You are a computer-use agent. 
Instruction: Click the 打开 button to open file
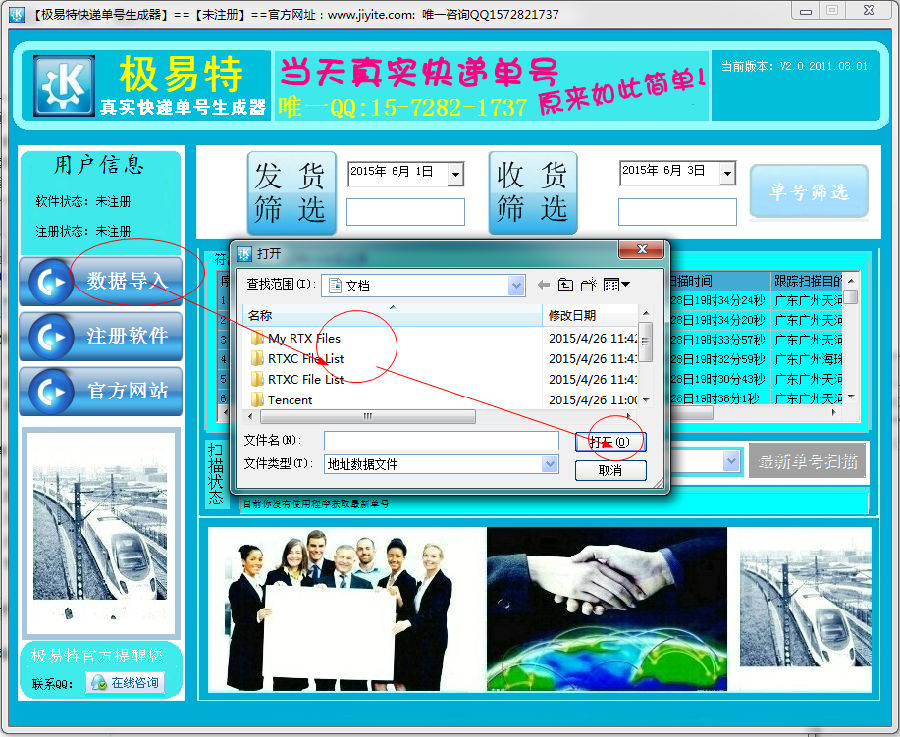coord(611,439)
